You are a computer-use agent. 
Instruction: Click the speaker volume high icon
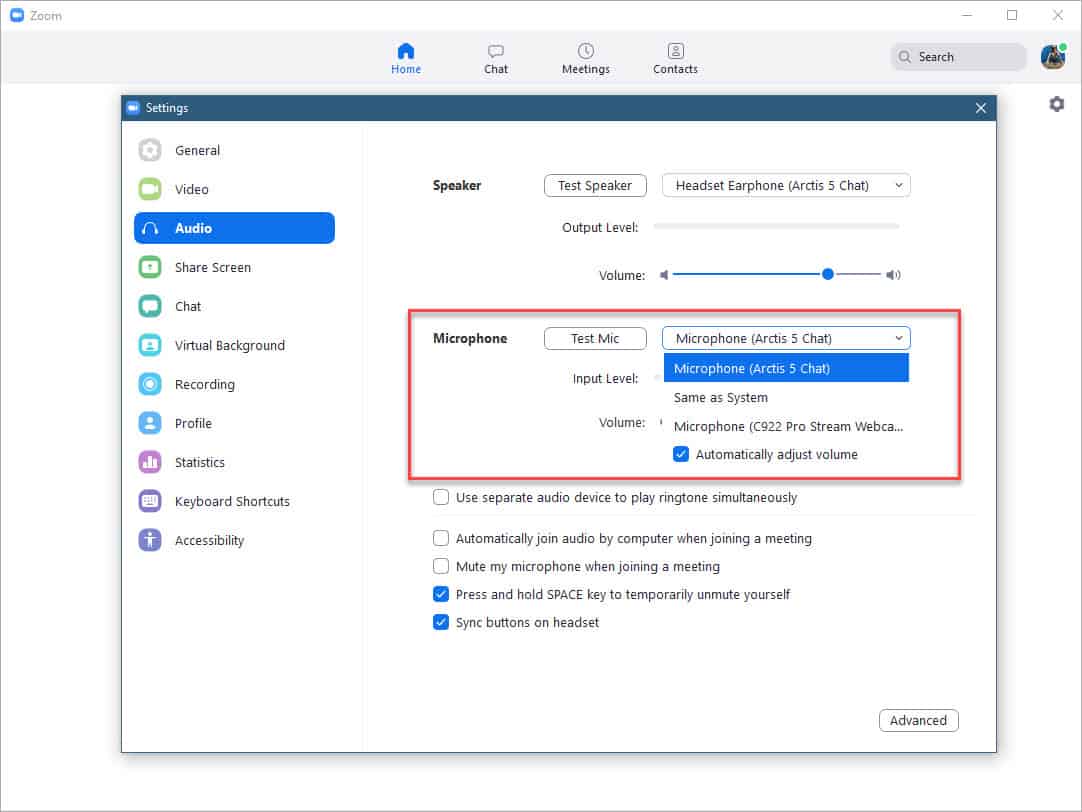pyautogui.click(x=894, y=275)
